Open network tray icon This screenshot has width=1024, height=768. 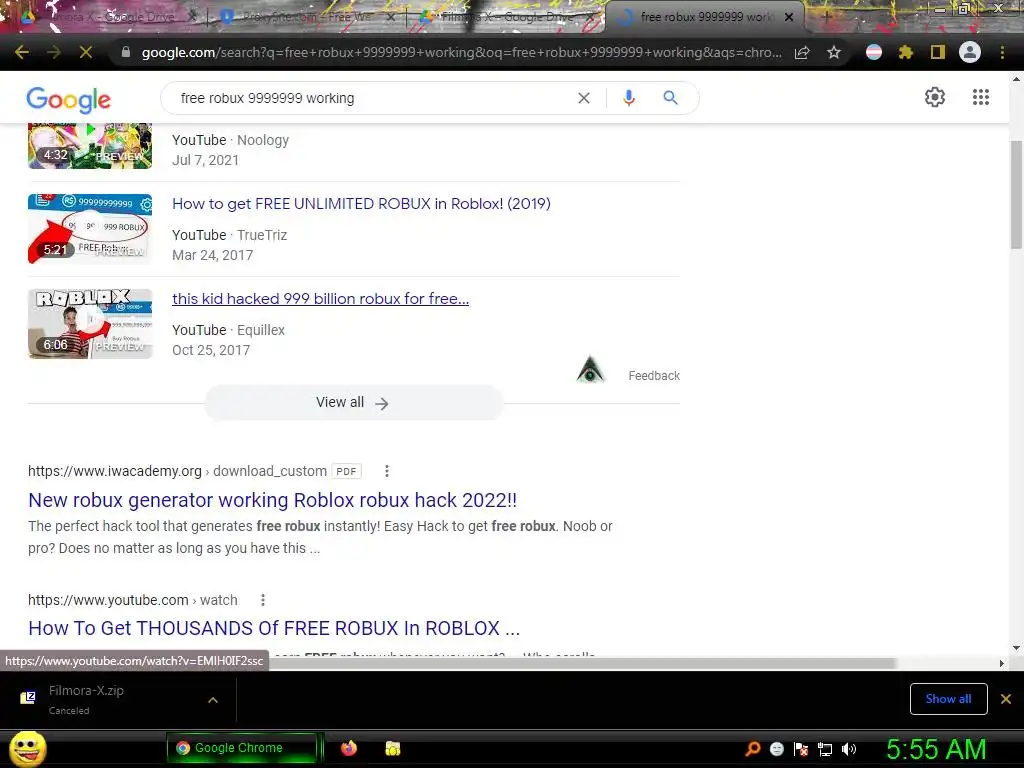825,749
